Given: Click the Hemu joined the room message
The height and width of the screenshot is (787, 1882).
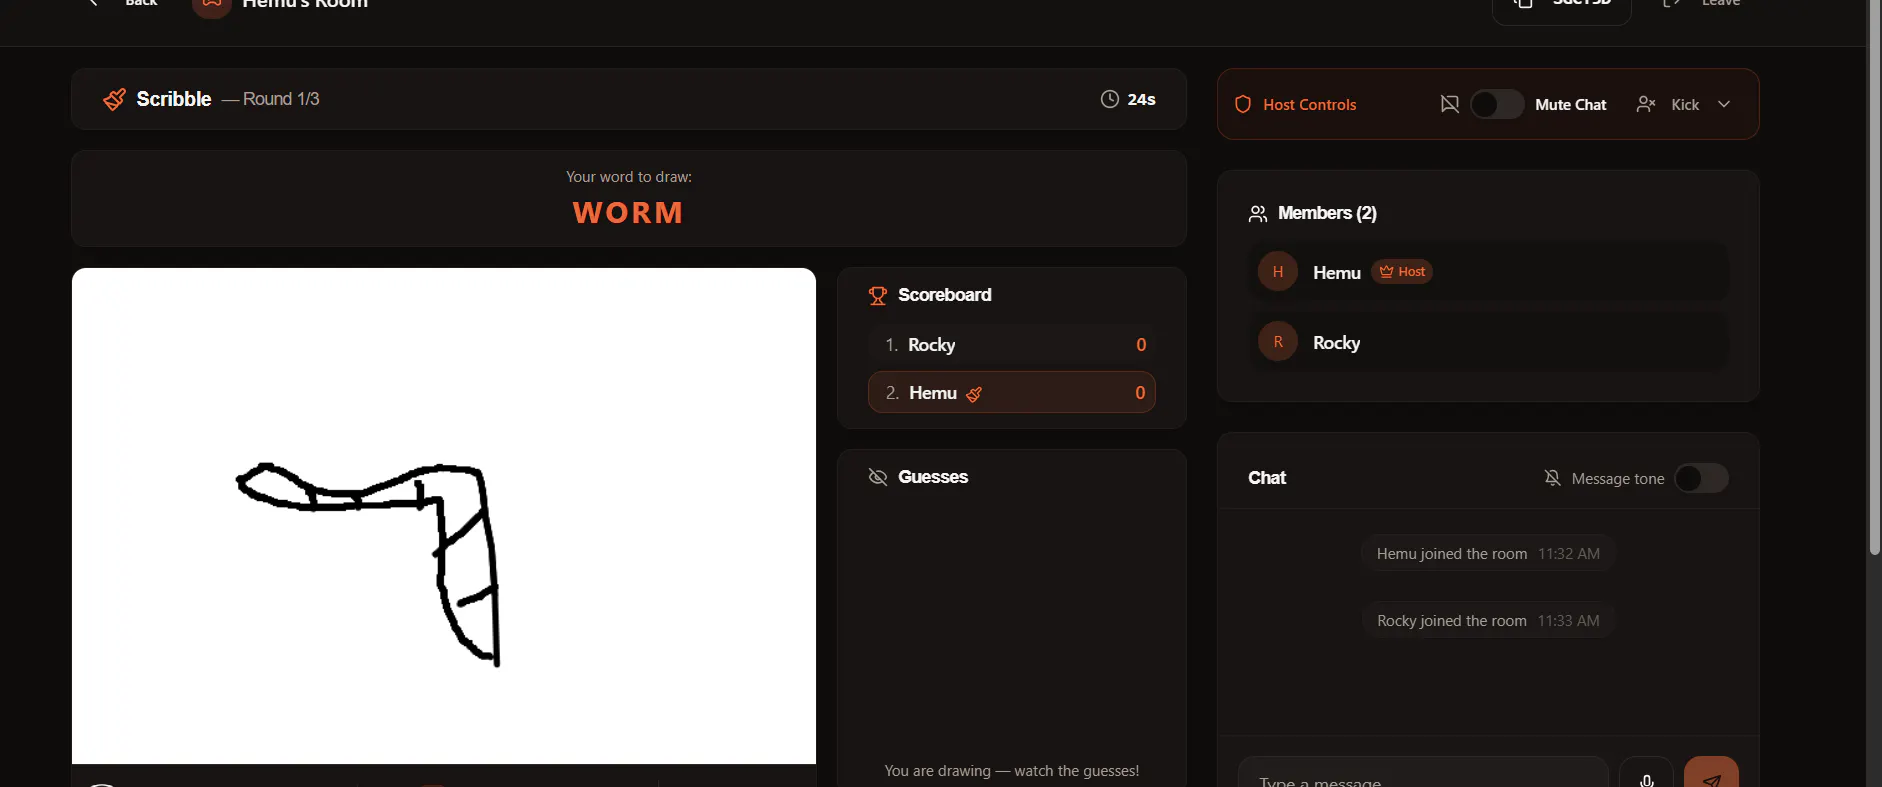Looking at the screenshot, I should (1488, 554).
